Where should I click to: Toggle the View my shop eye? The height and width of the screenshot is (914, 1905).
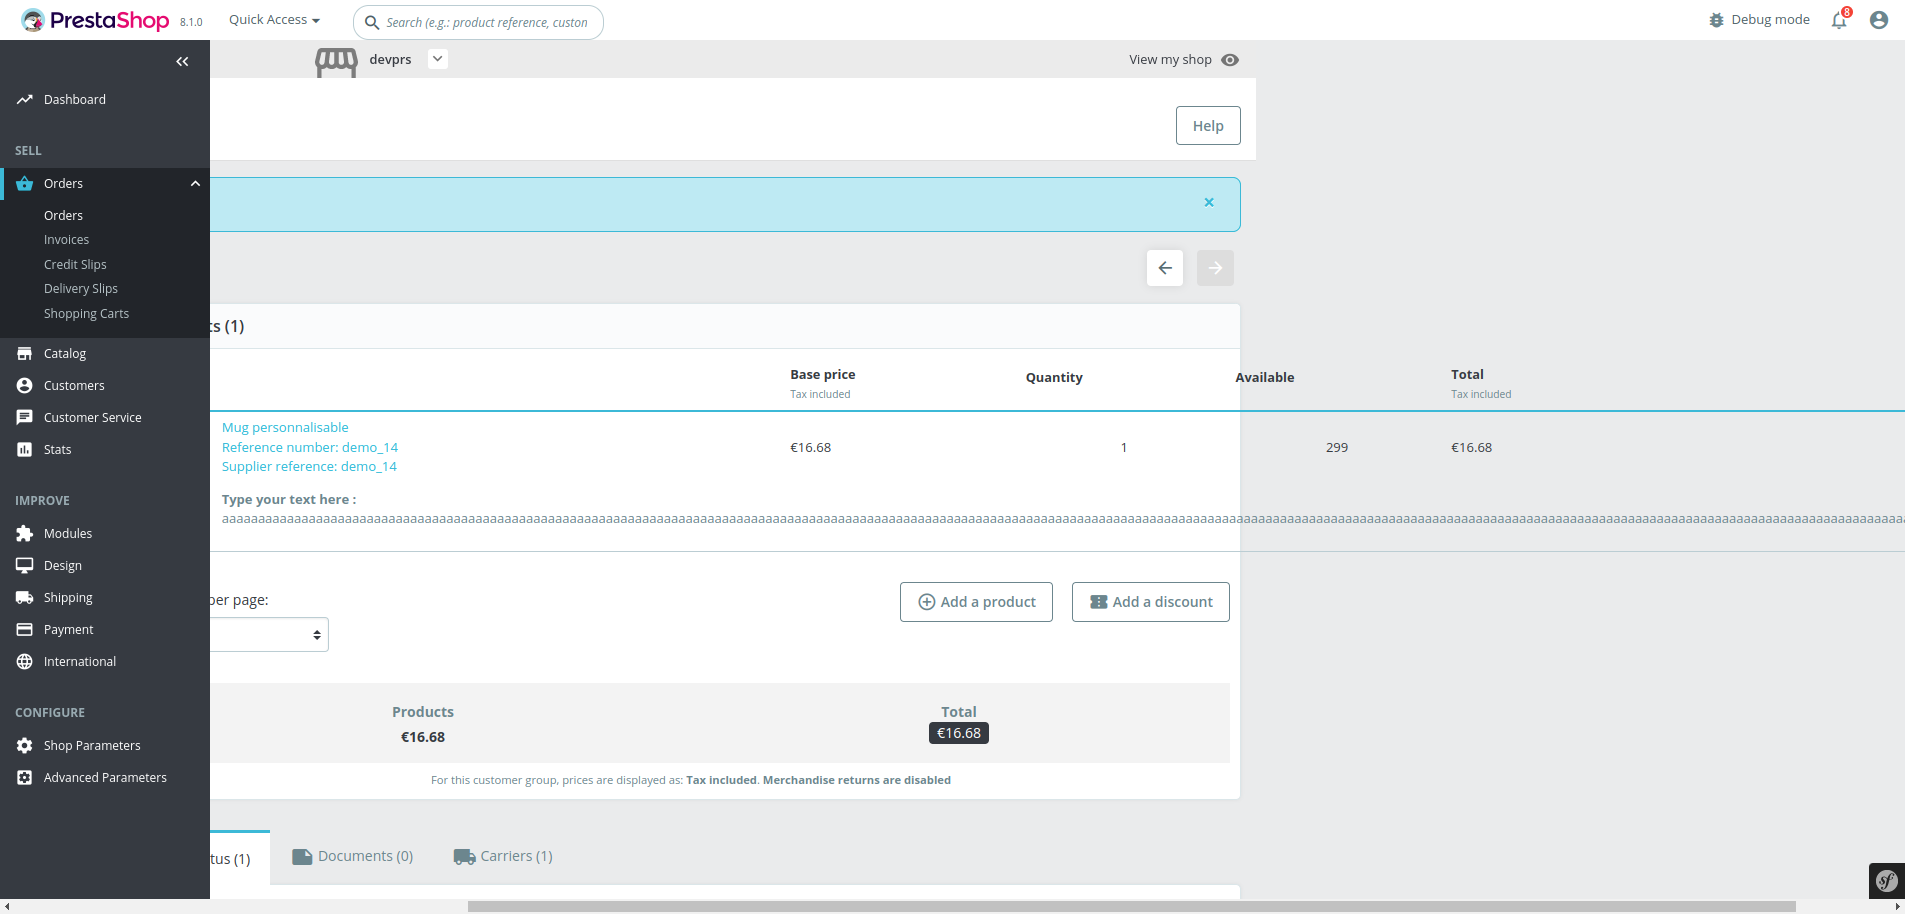pos(1229,59)
